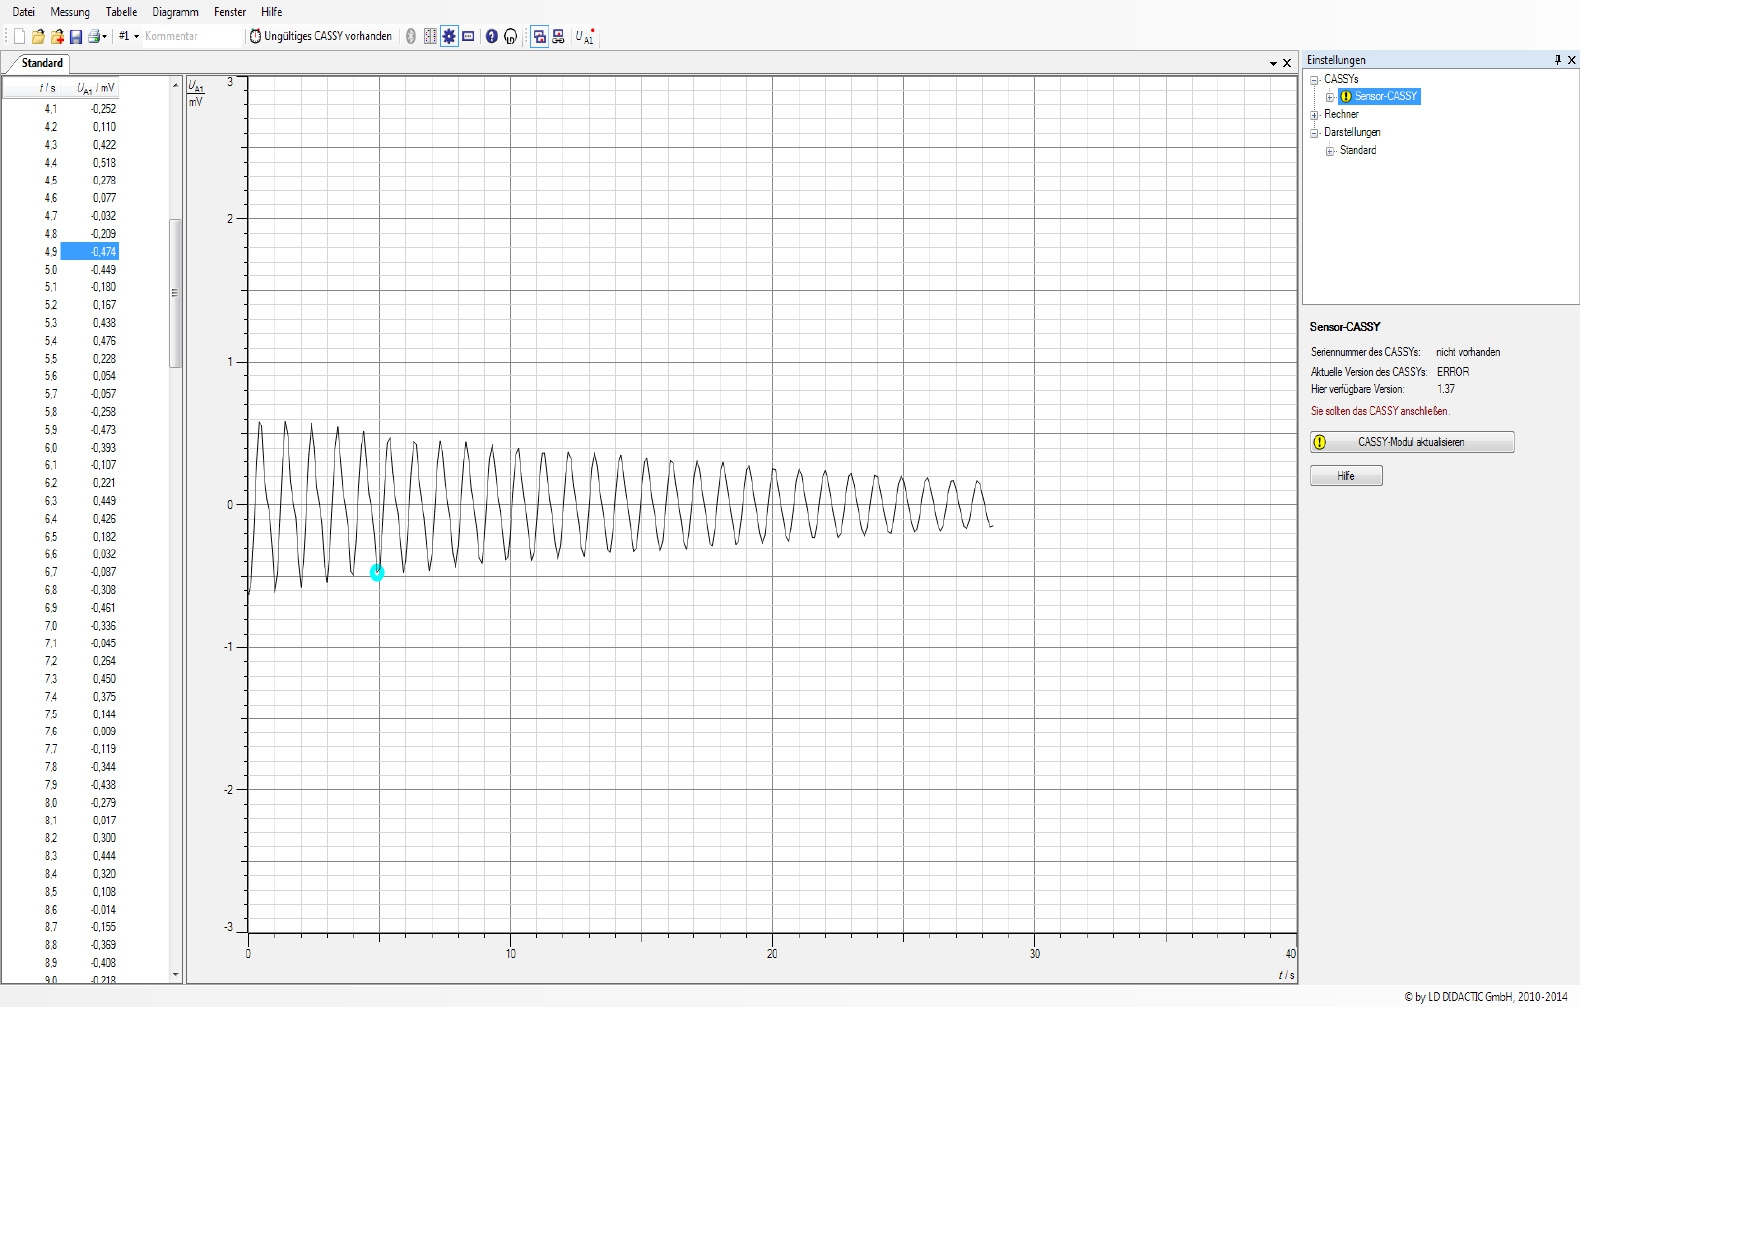Click the Bluetooth icon in the toolbar
Image resolution: width=1755 pixels, height=1240 pixels.
tap(410, 36)
